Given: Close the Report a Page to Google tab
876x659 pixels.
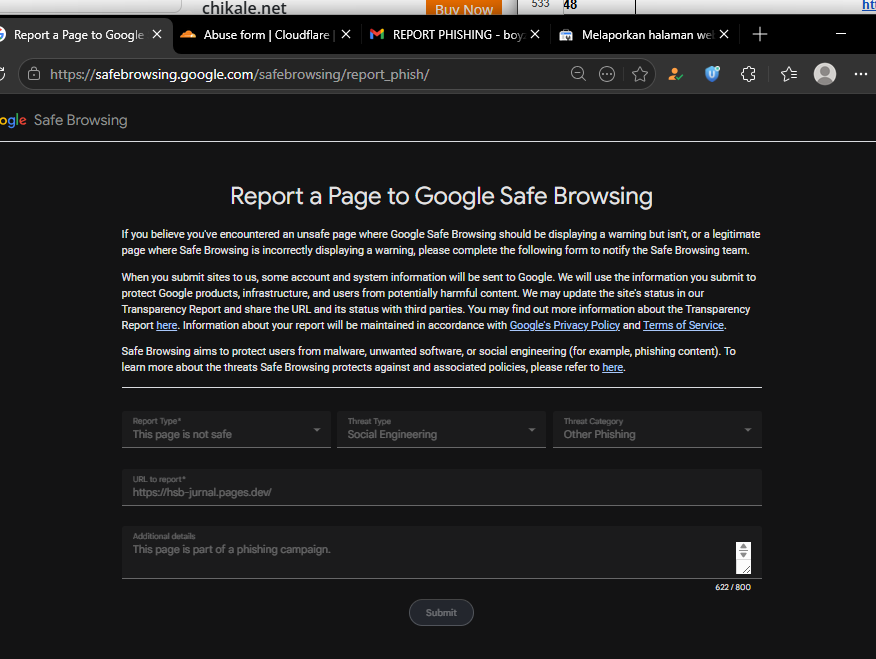Looking at the screenshot, I should [157, 34].
